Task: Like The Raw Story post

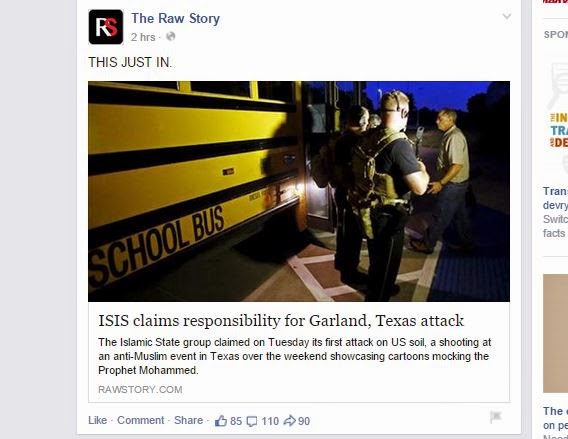Action: pos(97,420)
